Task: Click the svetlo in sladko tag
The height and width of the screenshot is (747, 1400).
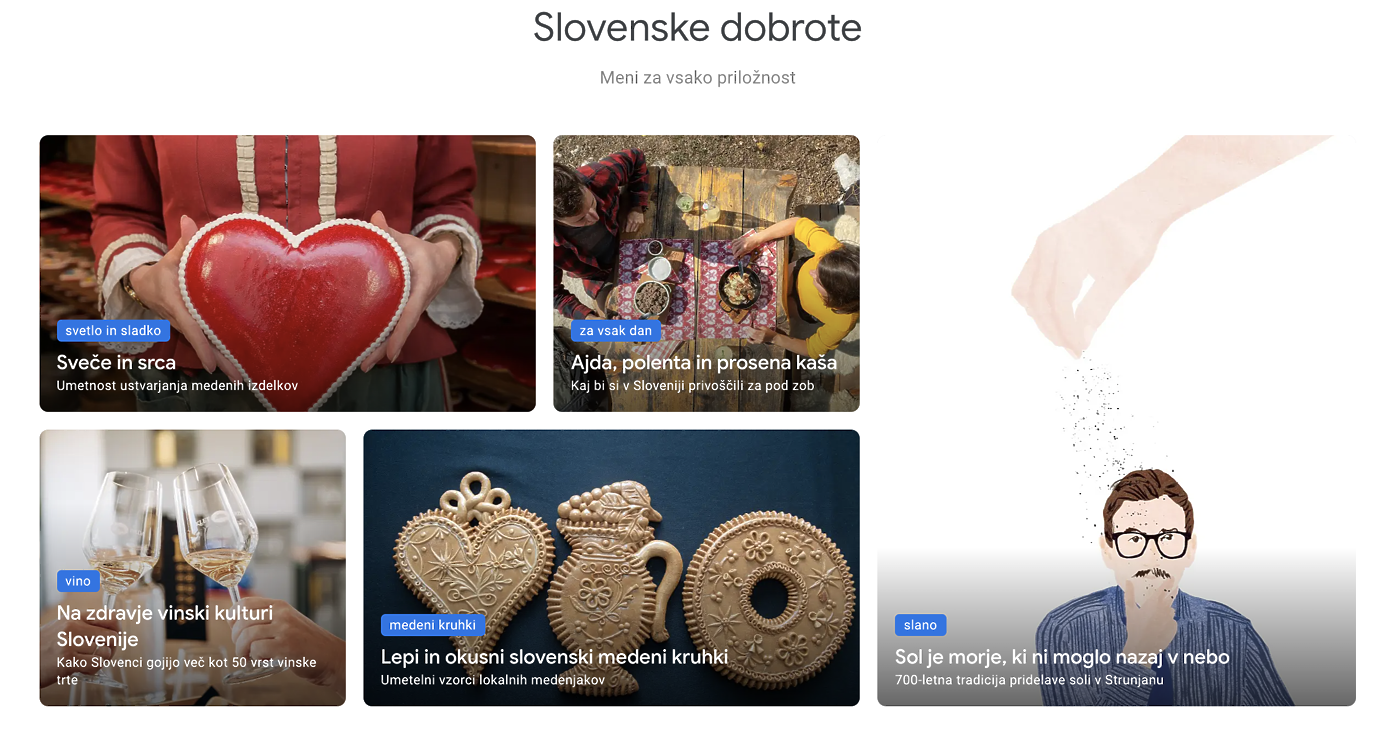Action: pyautogui.click(x=113, y=331)
